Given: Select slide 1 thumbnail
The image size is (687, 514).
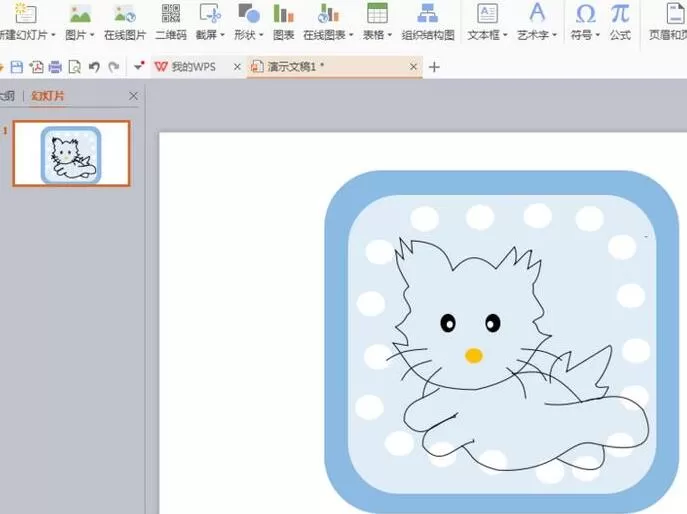Looking at the screenshot, I should coord(71,153).
